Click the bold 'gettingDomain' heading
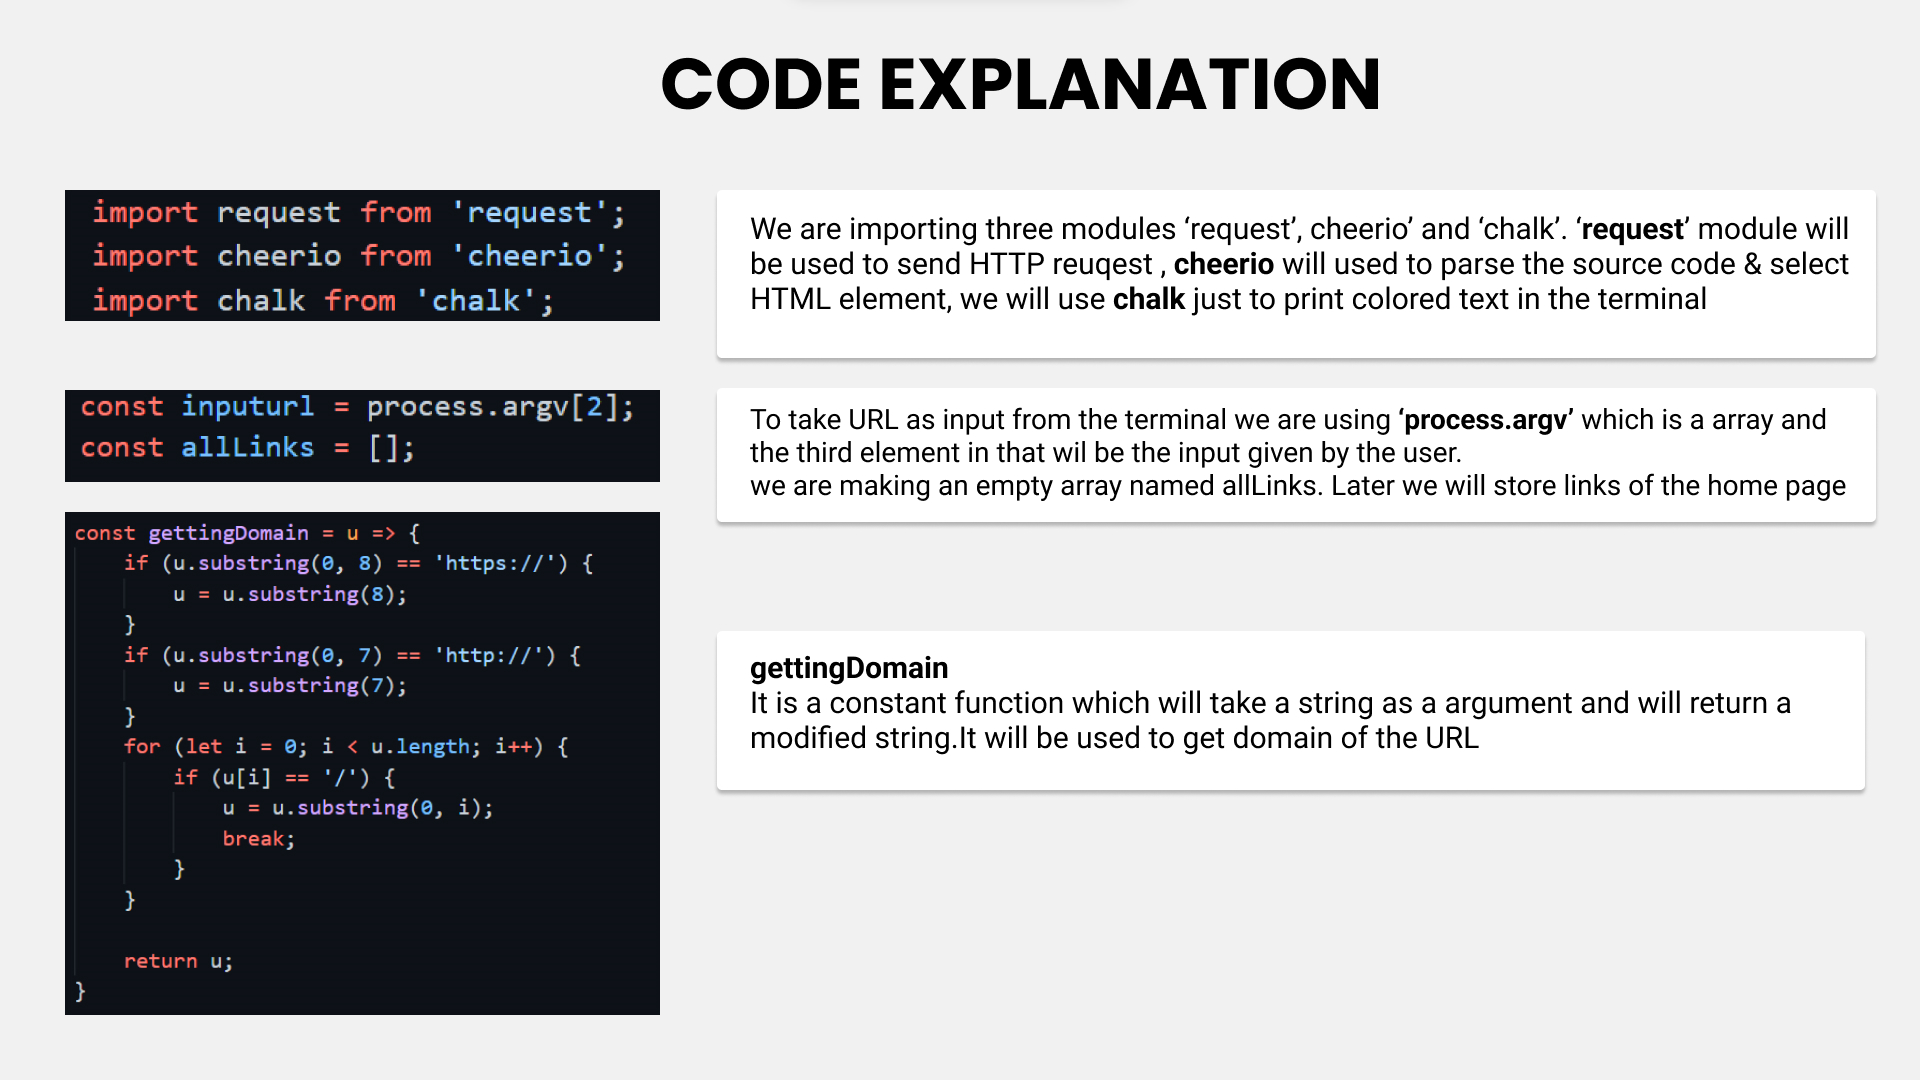Viewport: 1920px width, 1080px height. (x=849, y=668)
